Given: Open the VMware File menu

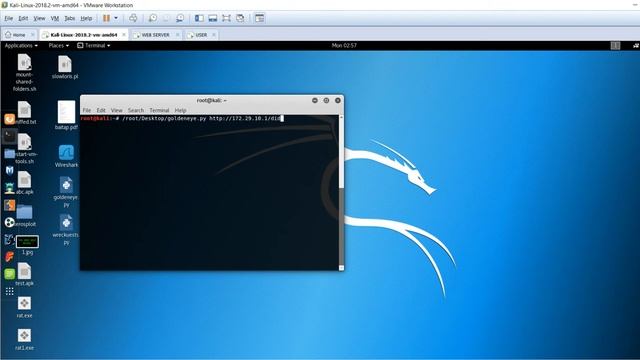Looking at the screenshot, I should pos(9,18).
